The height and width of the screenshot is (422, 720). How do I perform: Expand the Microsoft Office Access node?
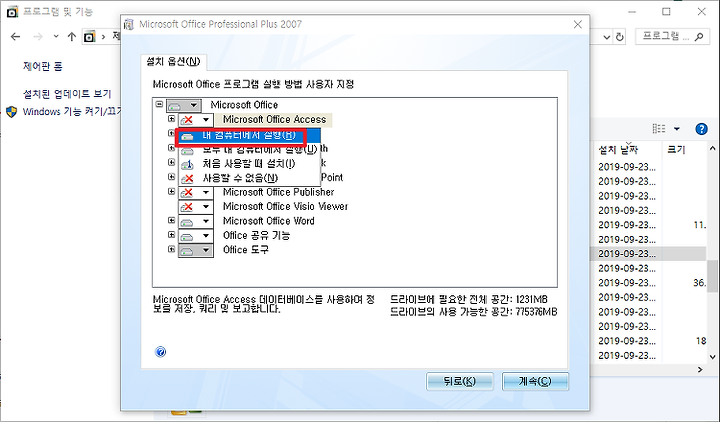(171, 119)
